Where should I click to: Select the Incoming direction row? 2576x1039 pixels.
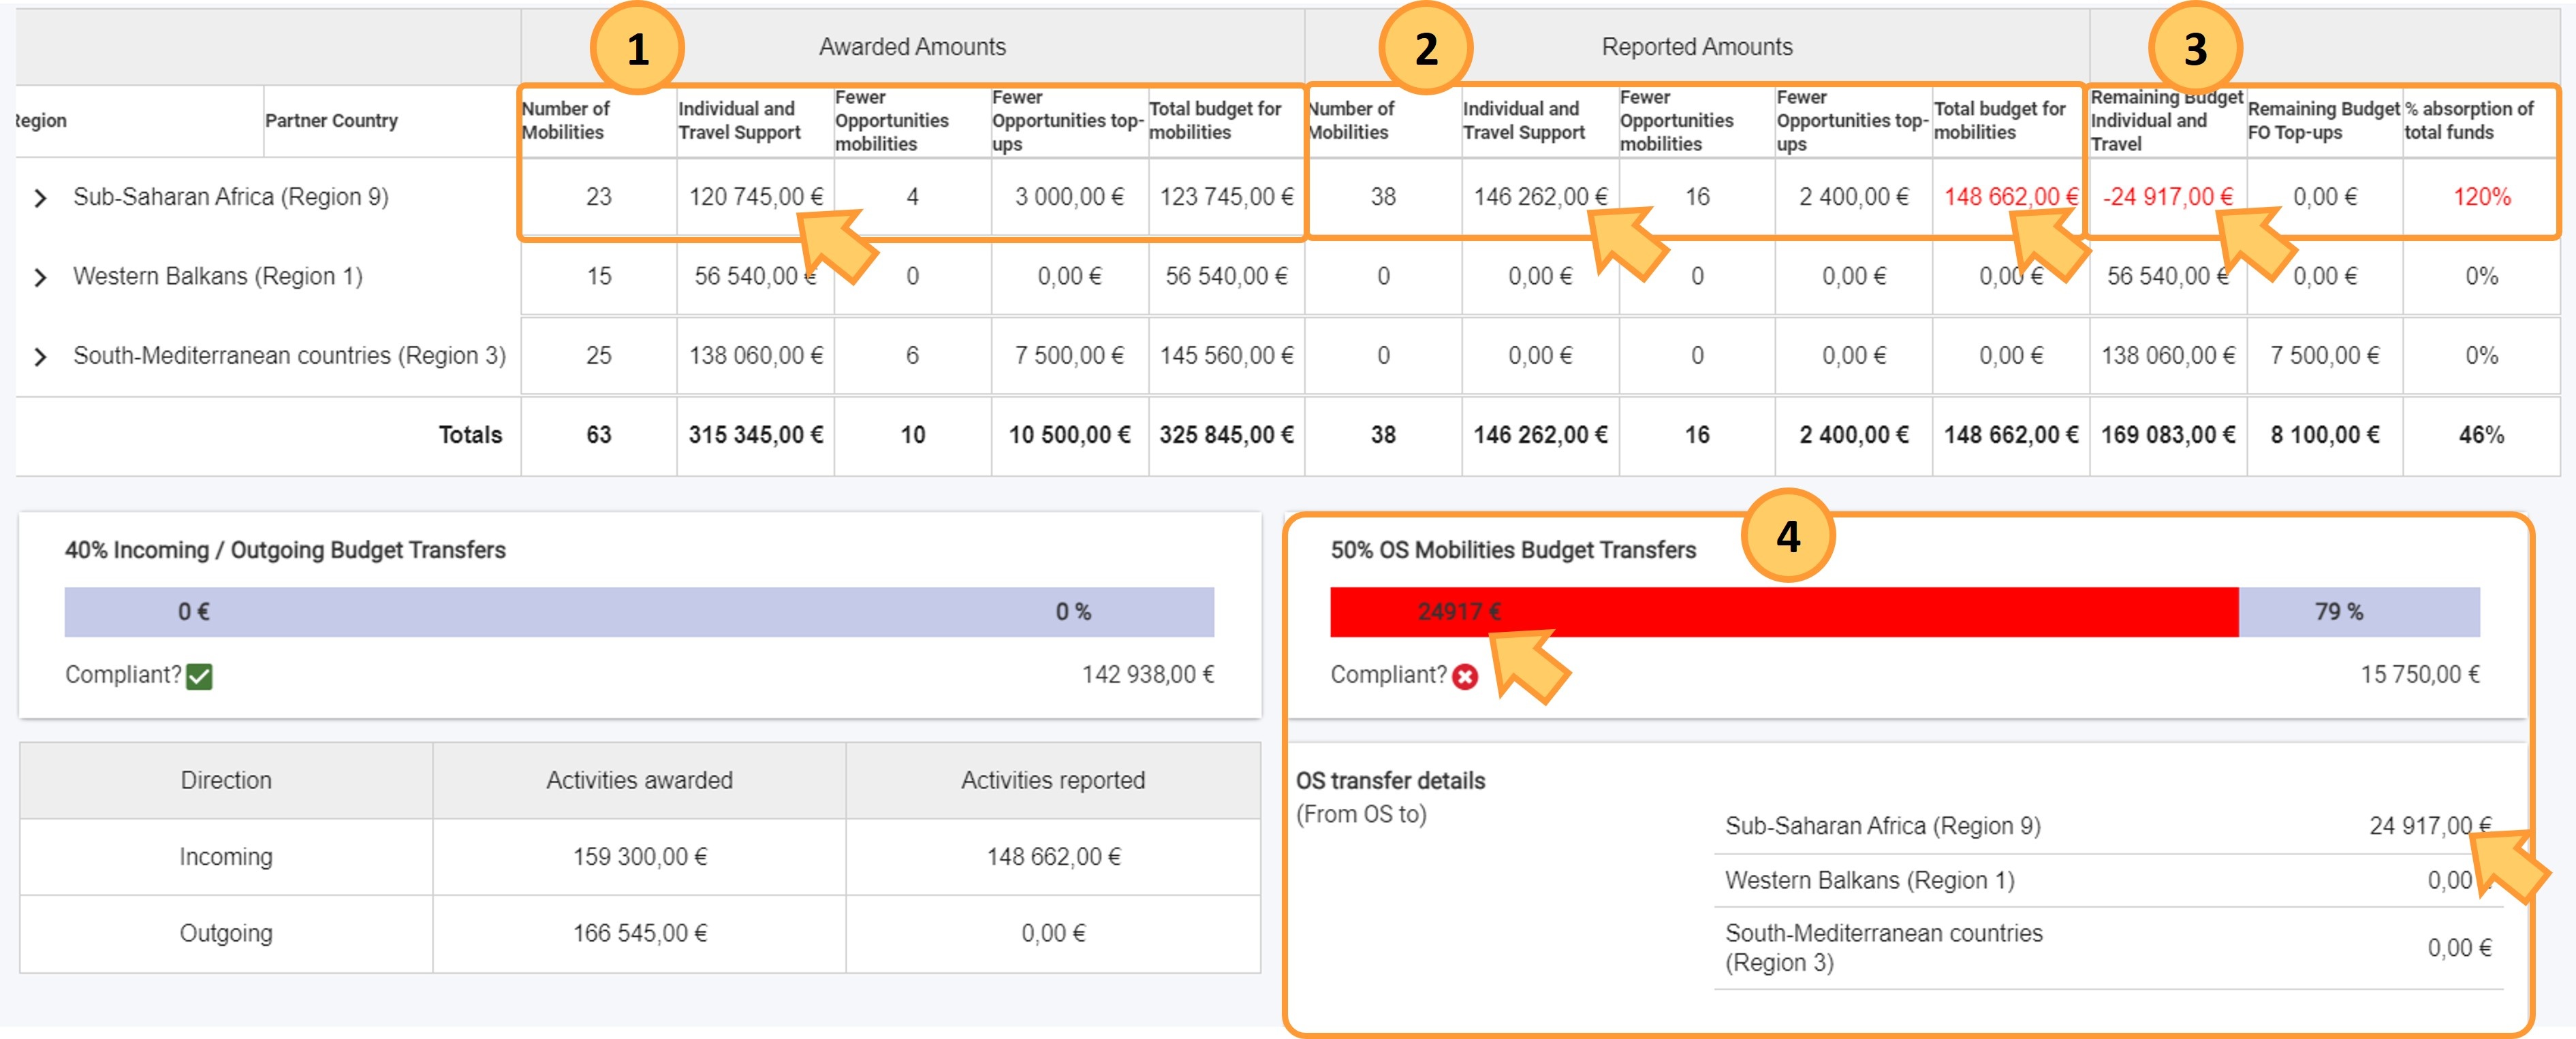639,857
